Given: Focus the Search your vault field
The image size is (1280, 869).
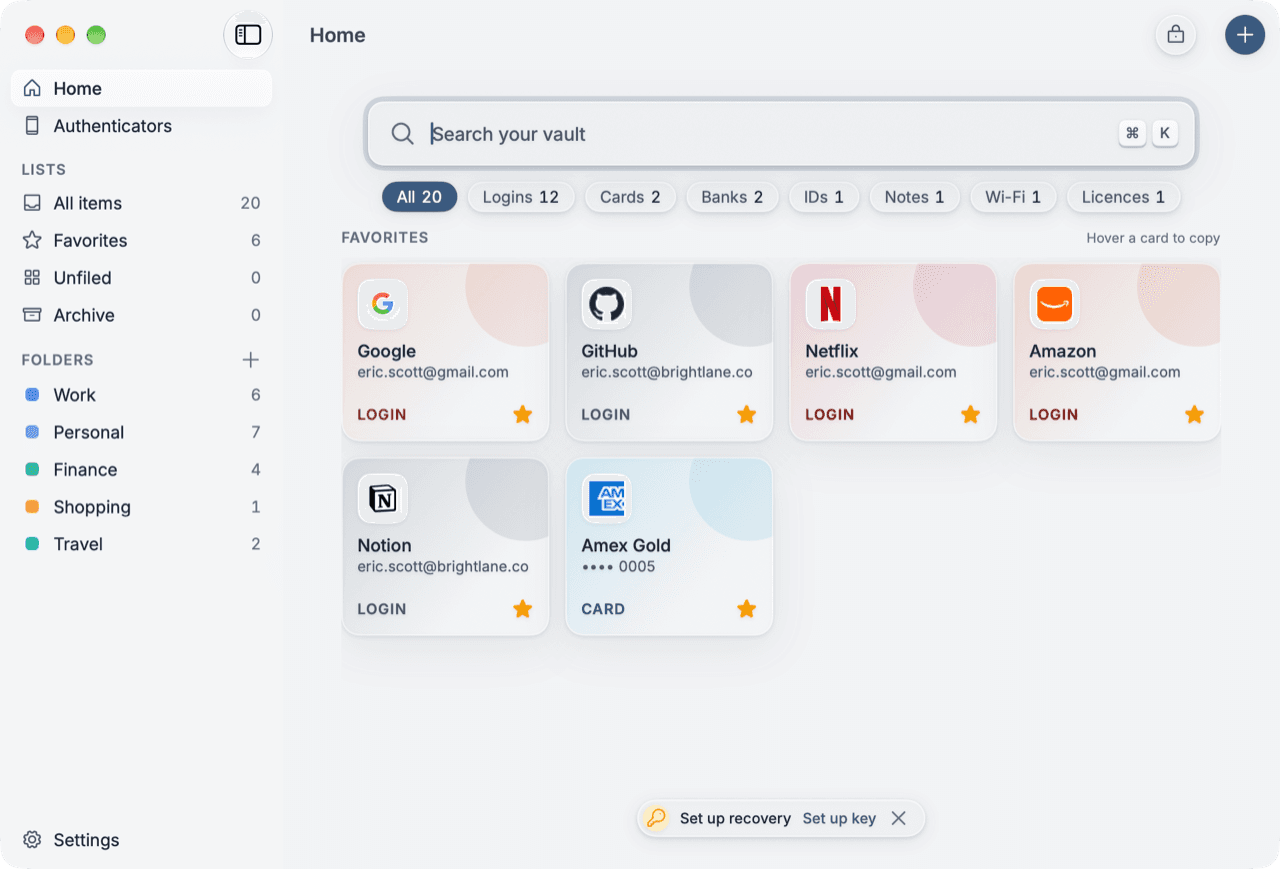Looking at the screenshot, I should [781, 134].
